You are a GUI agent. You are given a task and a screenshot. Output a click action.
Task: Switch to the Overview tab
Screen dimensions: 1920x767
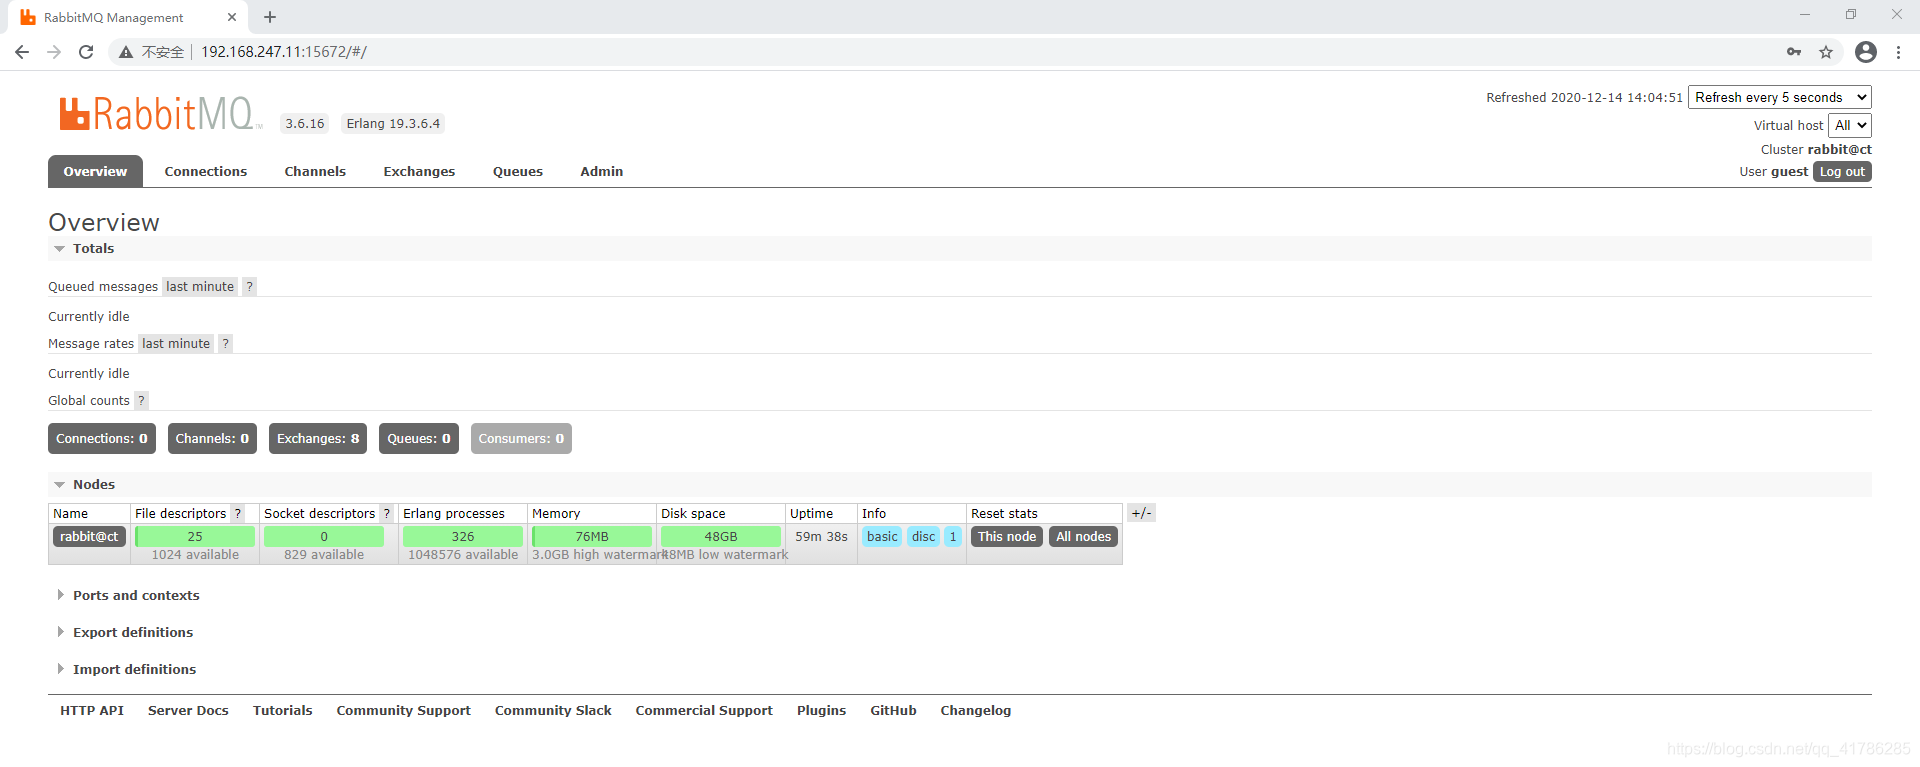[x=95, y=171]
